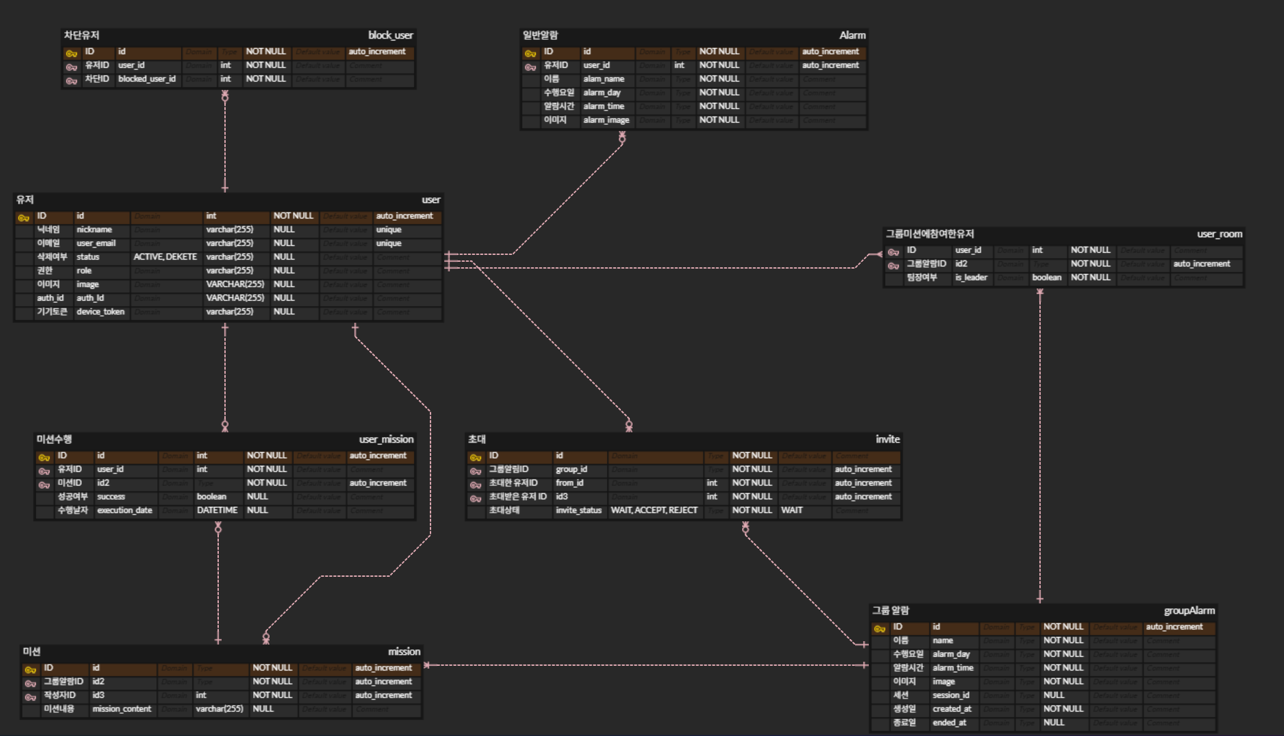Click the alarm_image column in Alarm table
Image resolution: width=1284 pixels, height=736 pixels.
coord(606,120)
